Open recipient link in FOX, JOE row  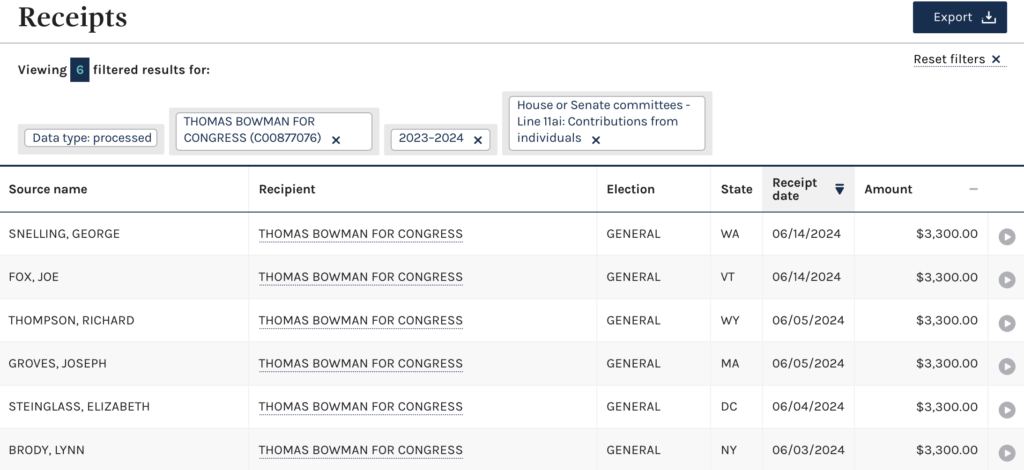click(x=360, y=277)
